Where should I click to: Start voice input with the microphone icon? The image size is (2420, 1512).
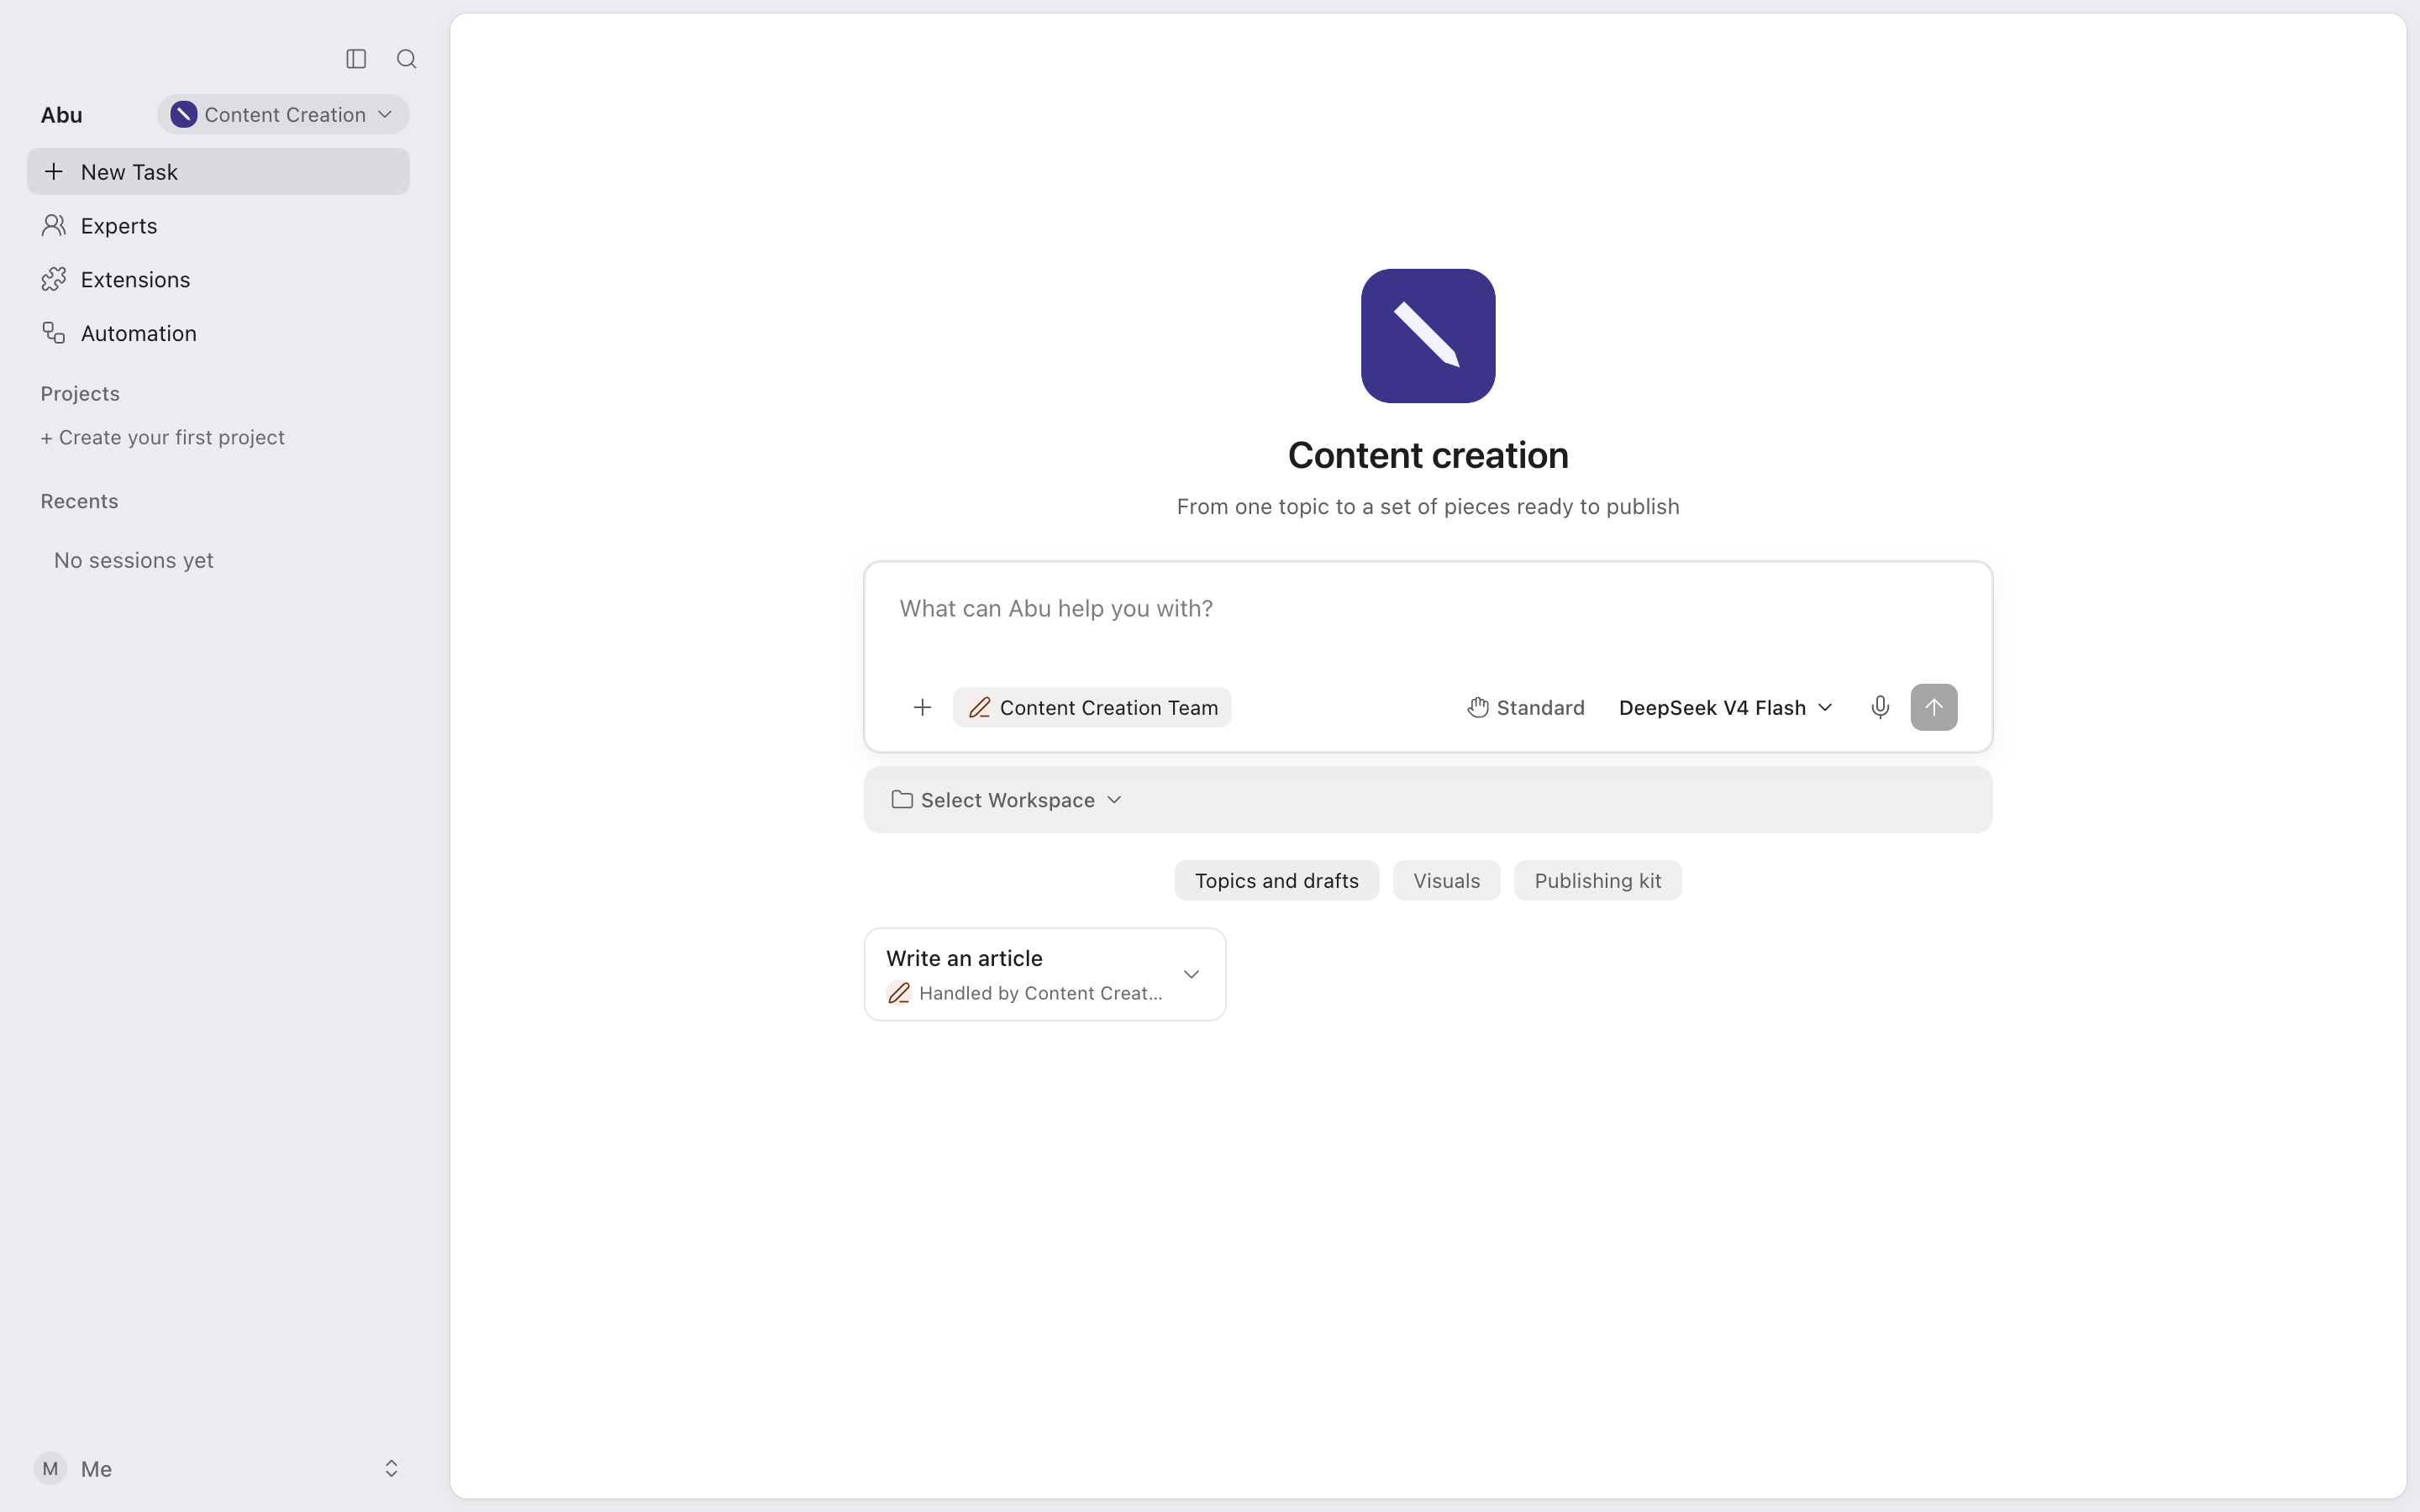[1880, 707]
